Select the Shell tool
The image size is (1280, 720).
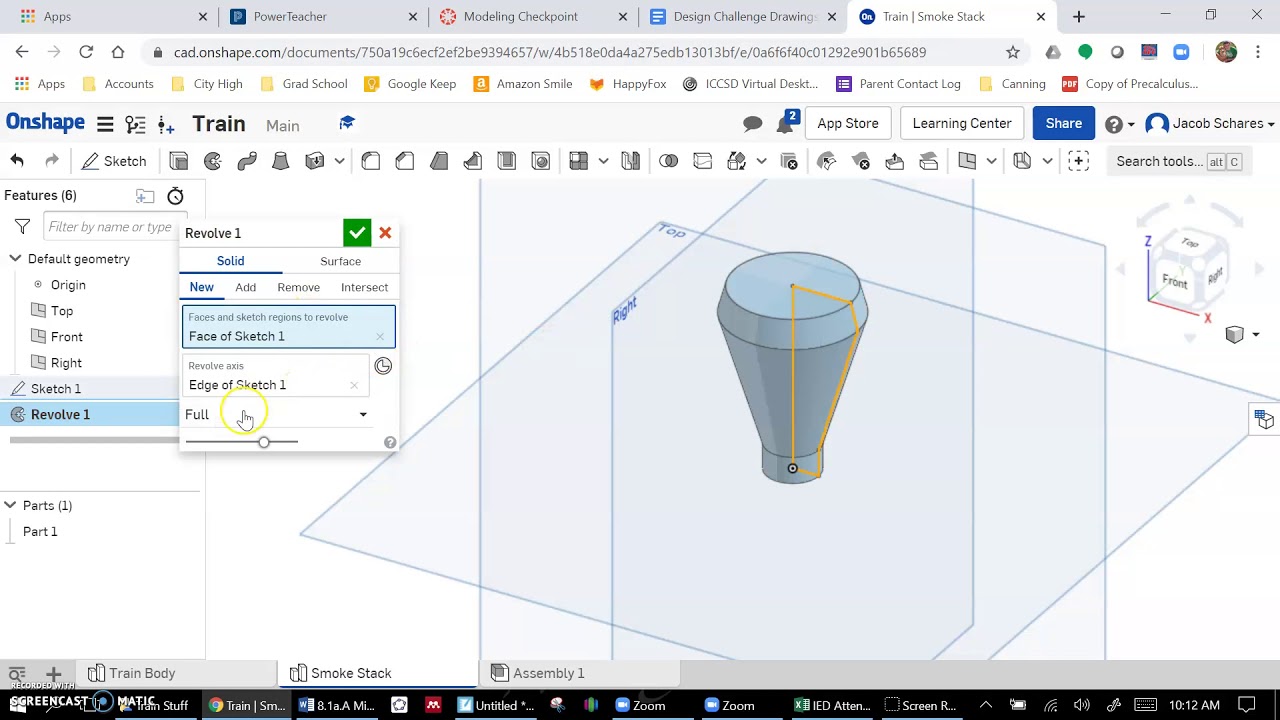[x=507, y=161]
